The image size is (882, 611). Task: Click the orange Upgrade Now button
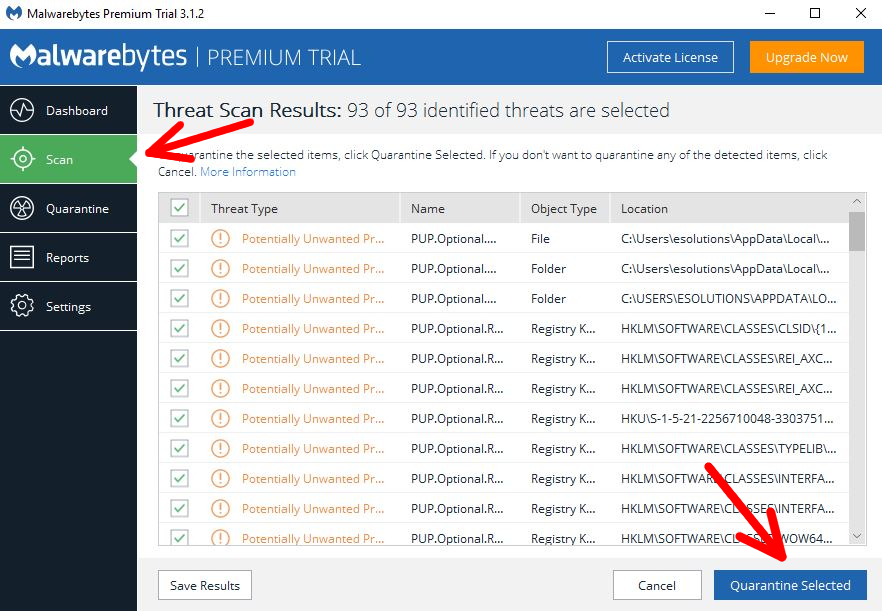806,57
